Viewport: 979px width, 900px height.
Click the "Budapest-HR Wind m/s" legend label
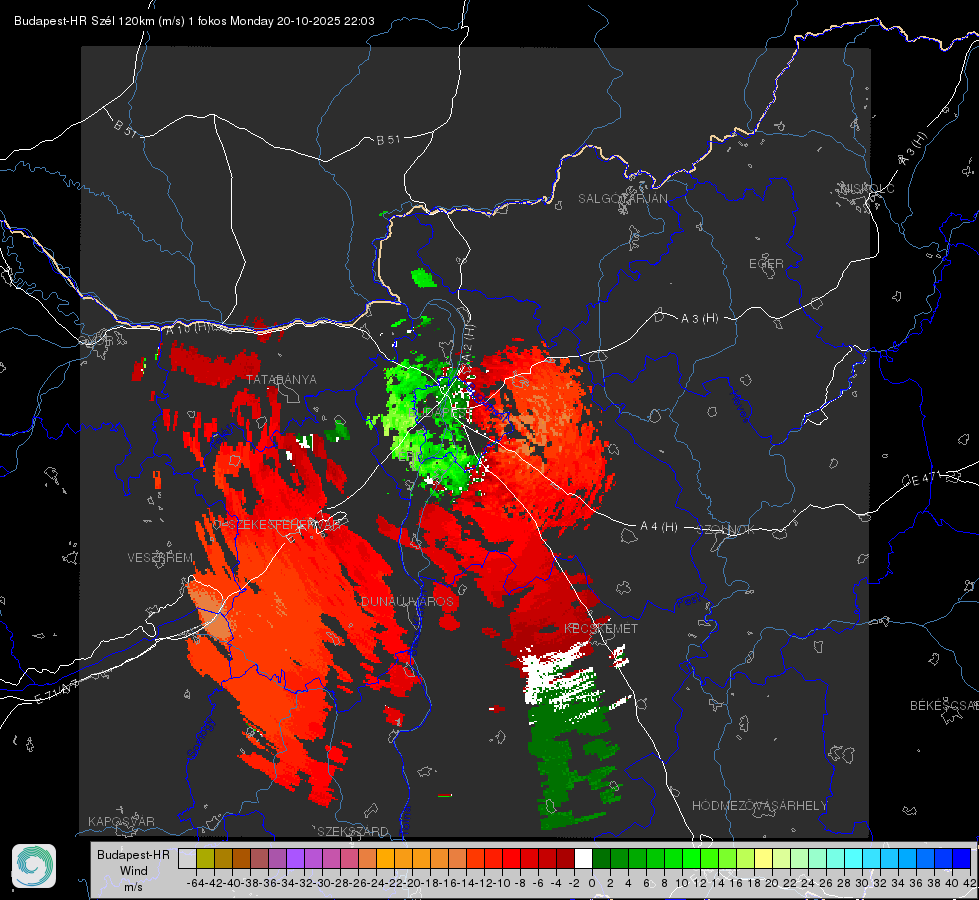coord(133,871)
